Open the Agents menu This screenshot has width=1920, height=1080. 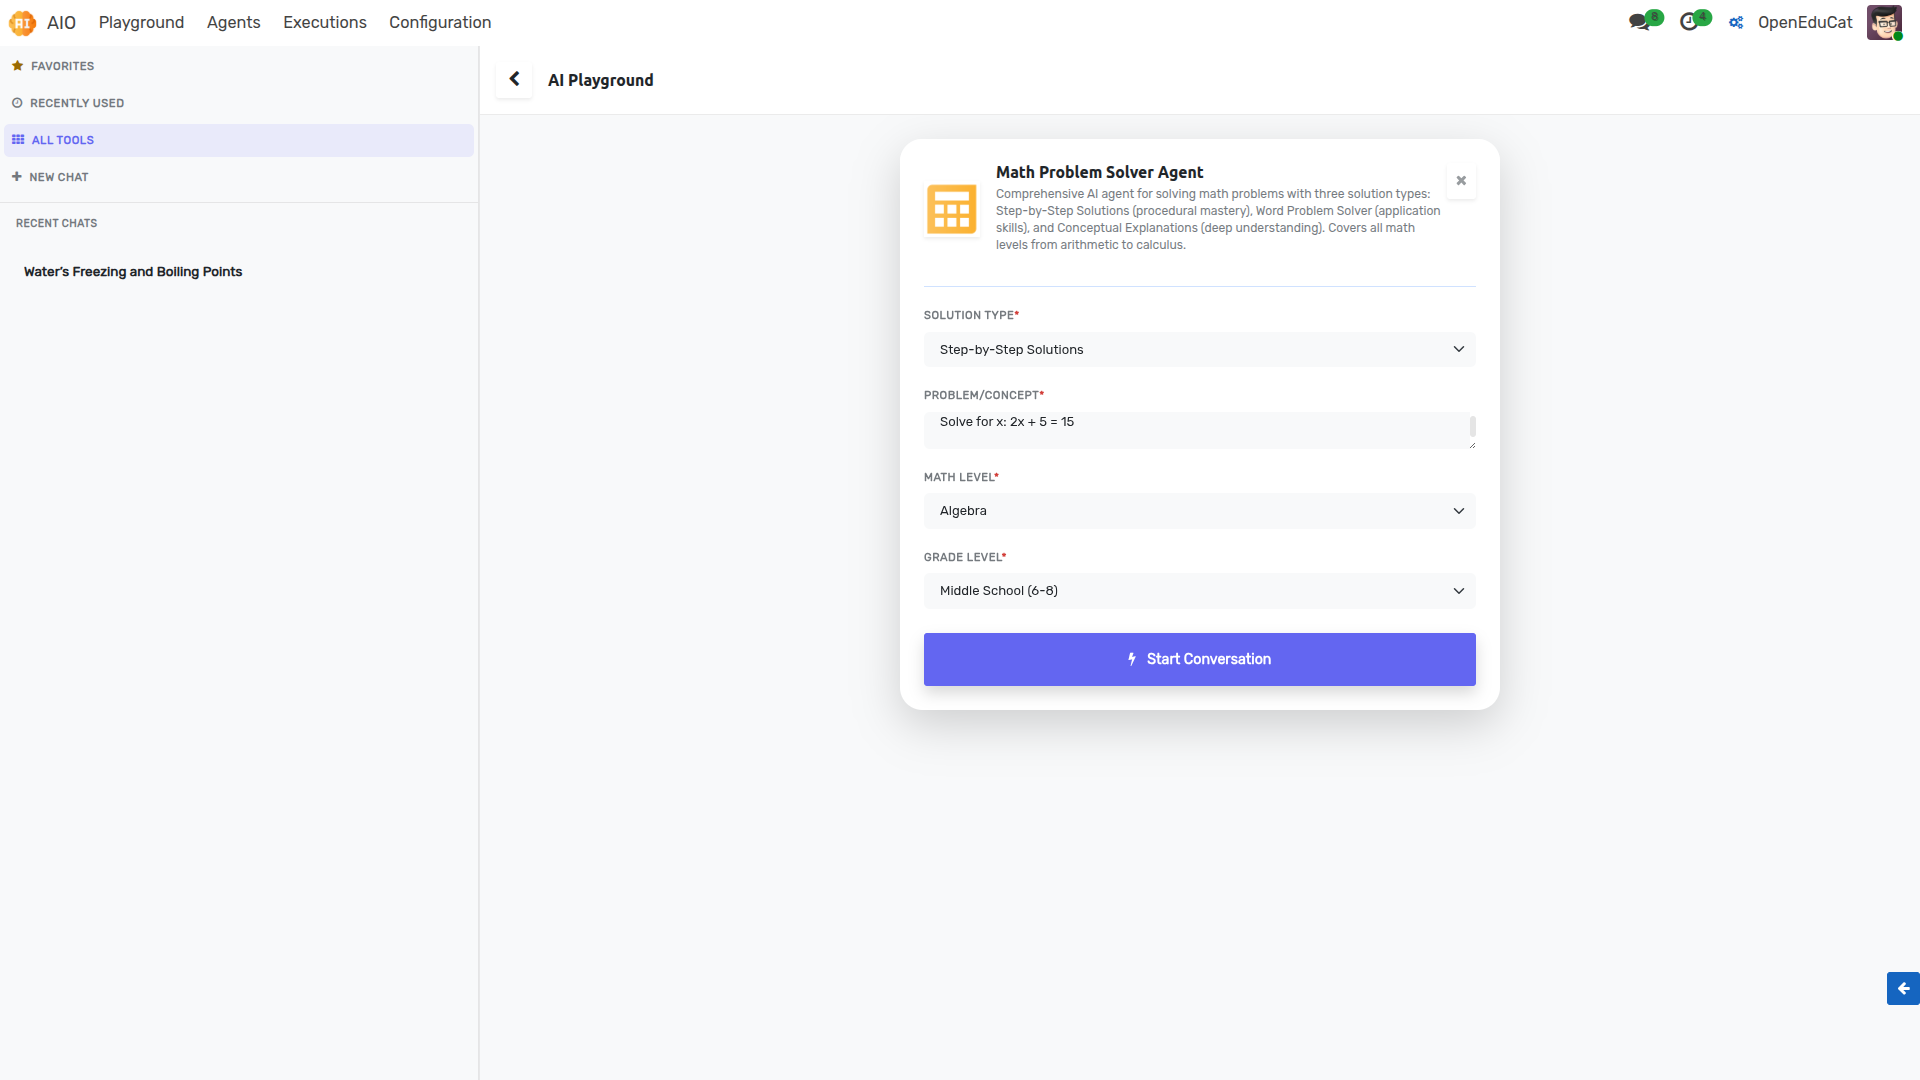click(x=233, y=22)
